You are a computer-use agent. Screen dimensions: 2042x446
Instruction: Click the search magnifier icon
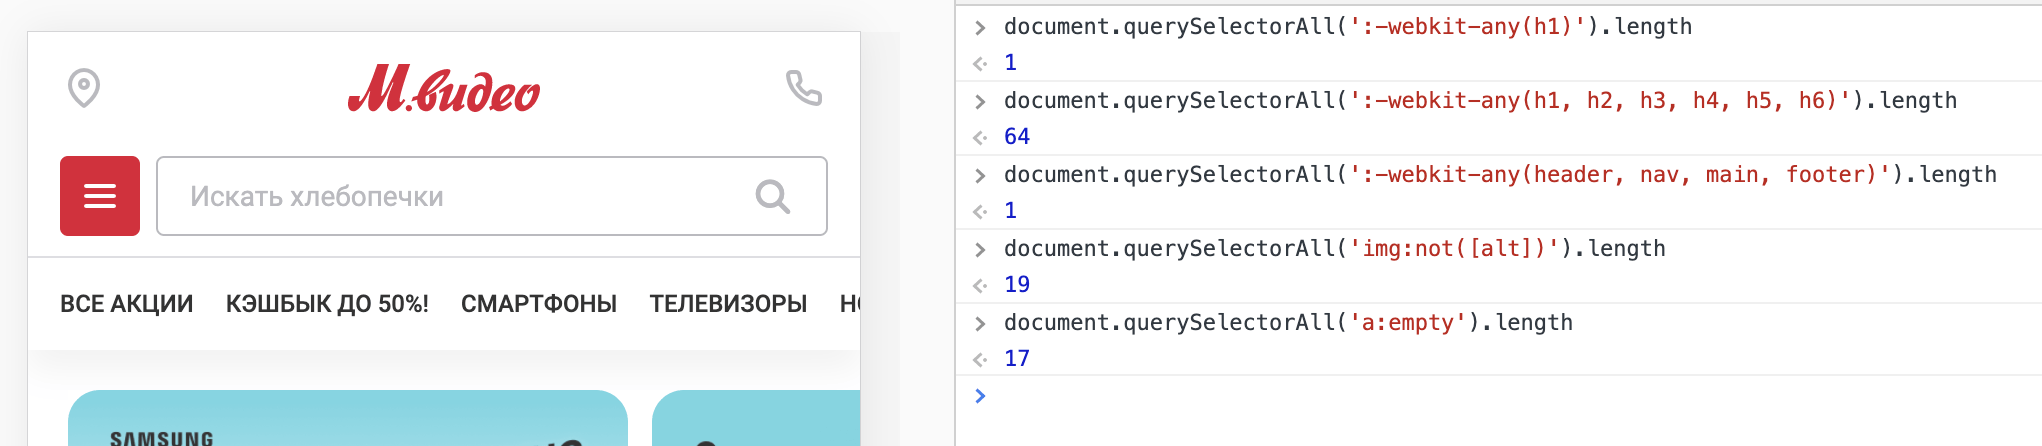tap(773, 196)
